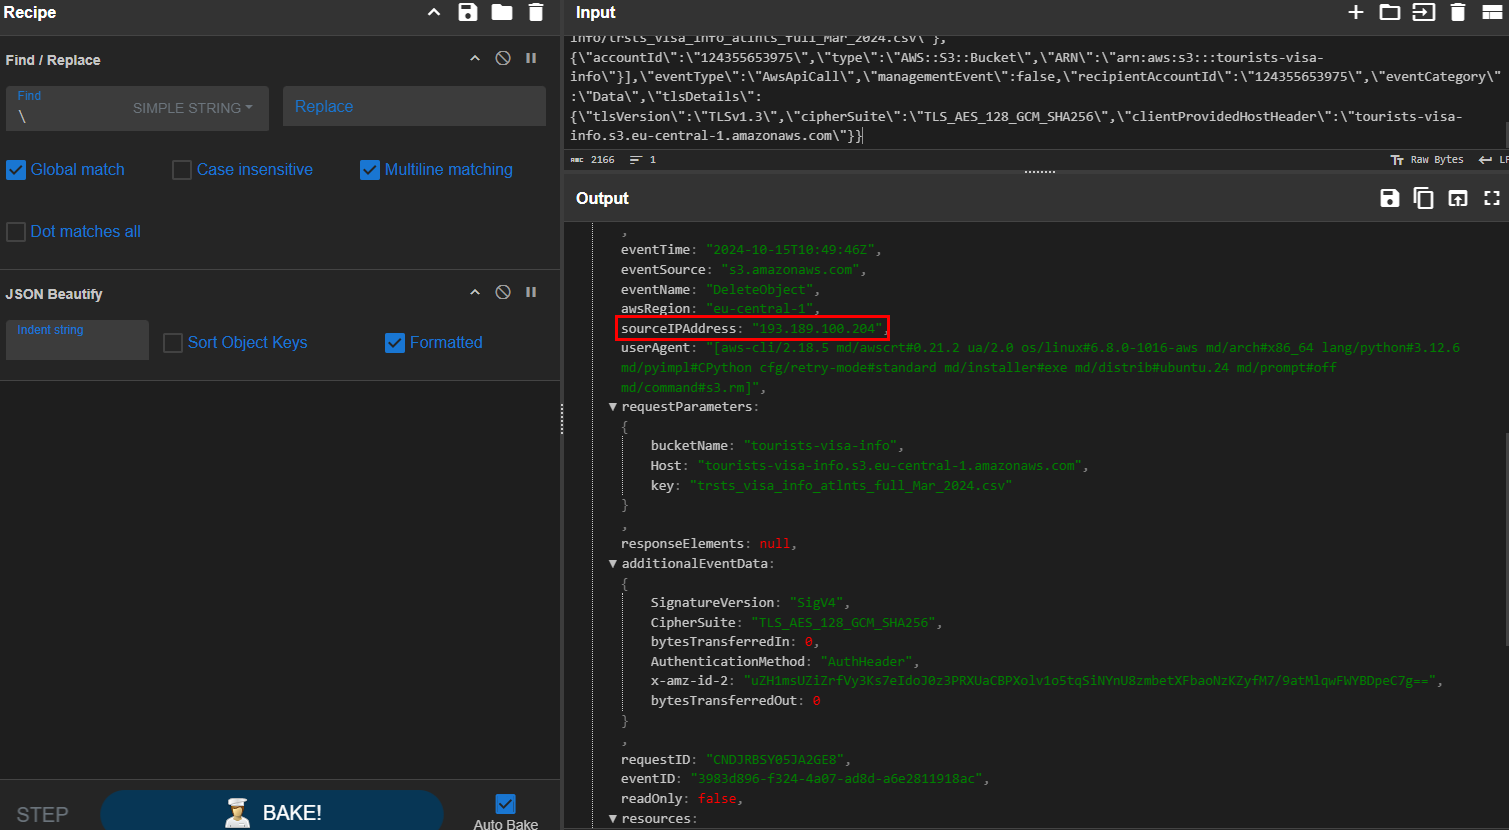Screen dimensions: 1509x830
Task: Load a recipe via folder icon
Action: tap(502, 13)
